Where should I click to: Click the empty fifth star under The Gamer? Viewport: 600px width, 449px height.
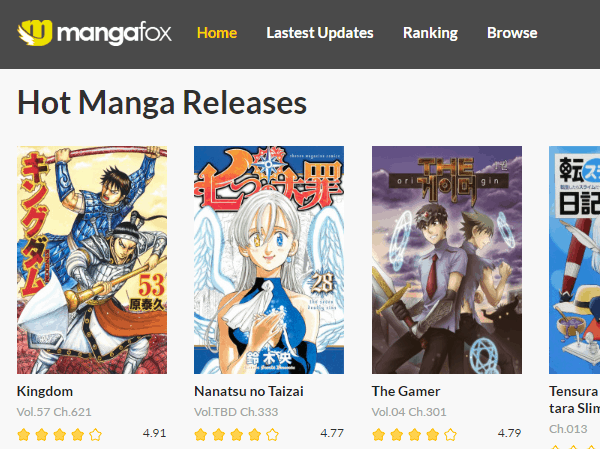pyautogui.click(x=450, y=434)
